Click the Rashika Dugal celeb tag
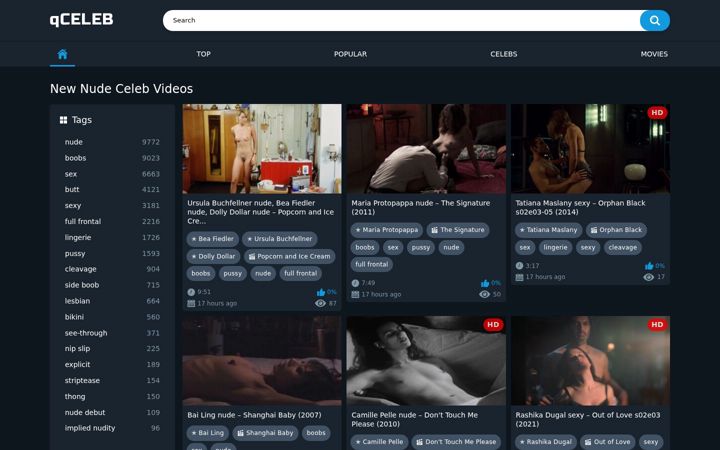Screen dimensions: 720x450 pos(546,442)
